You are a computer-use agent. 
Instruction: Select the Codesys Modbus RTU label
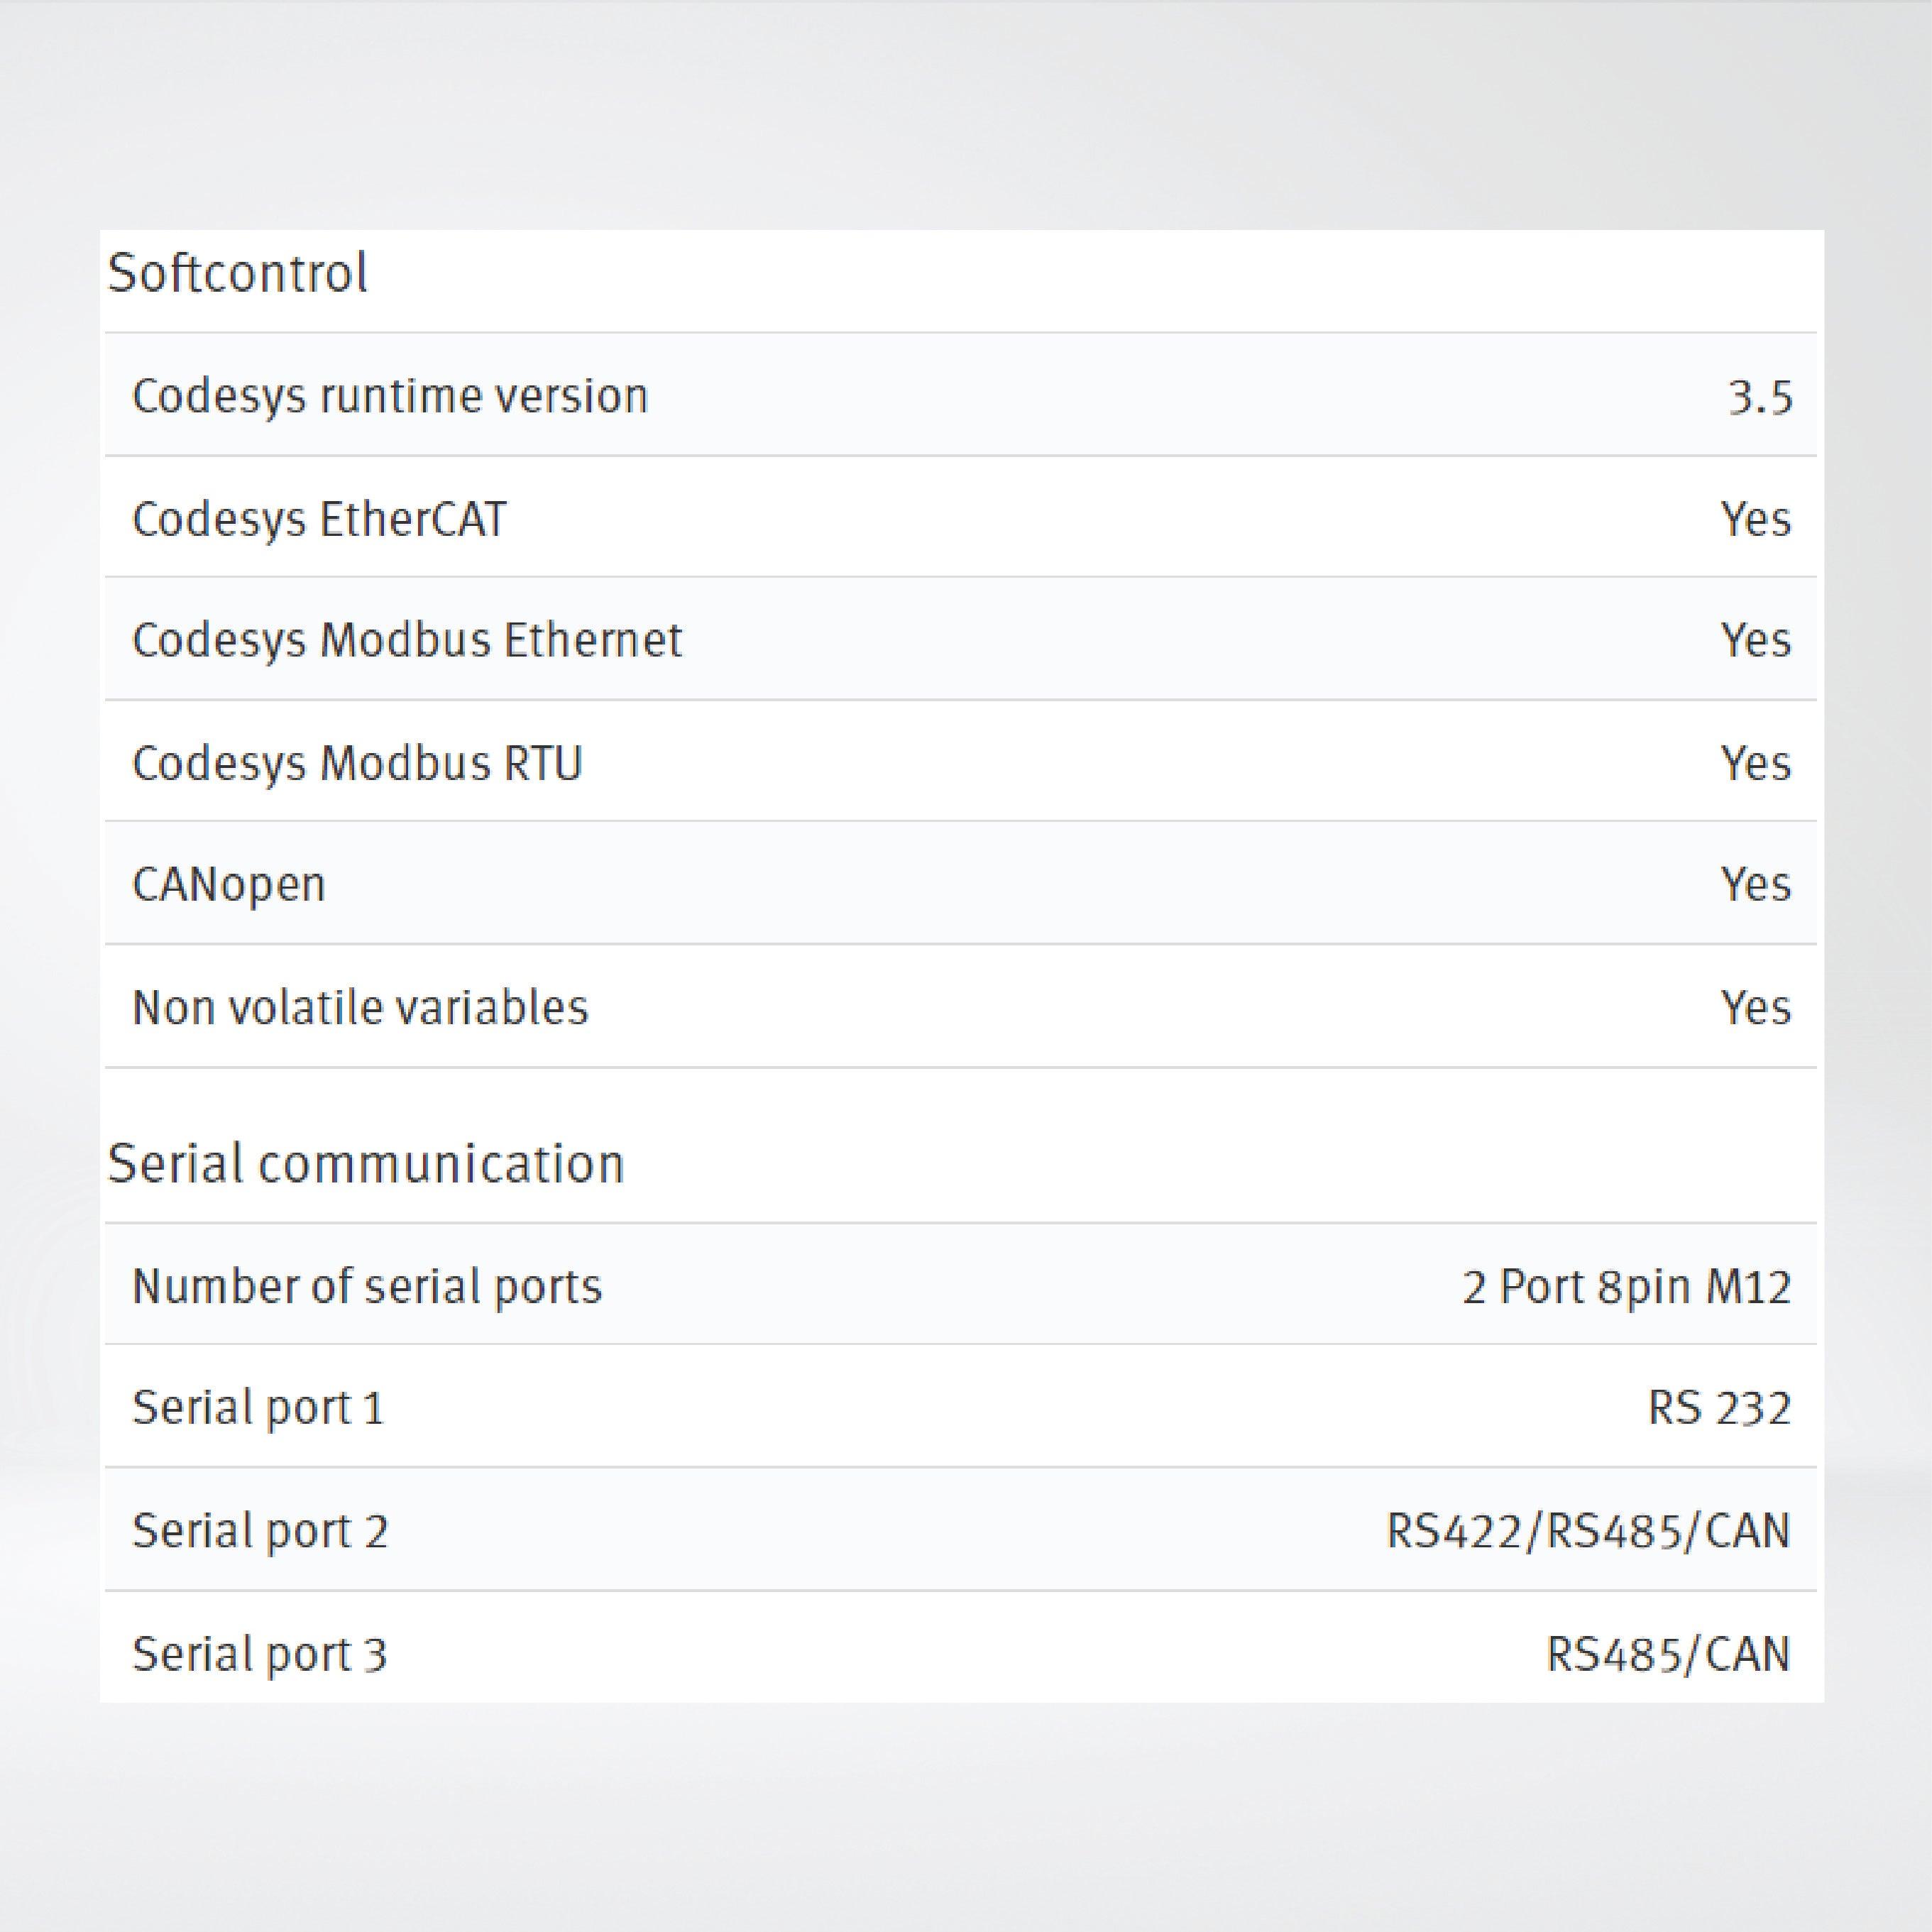point(357,763)
